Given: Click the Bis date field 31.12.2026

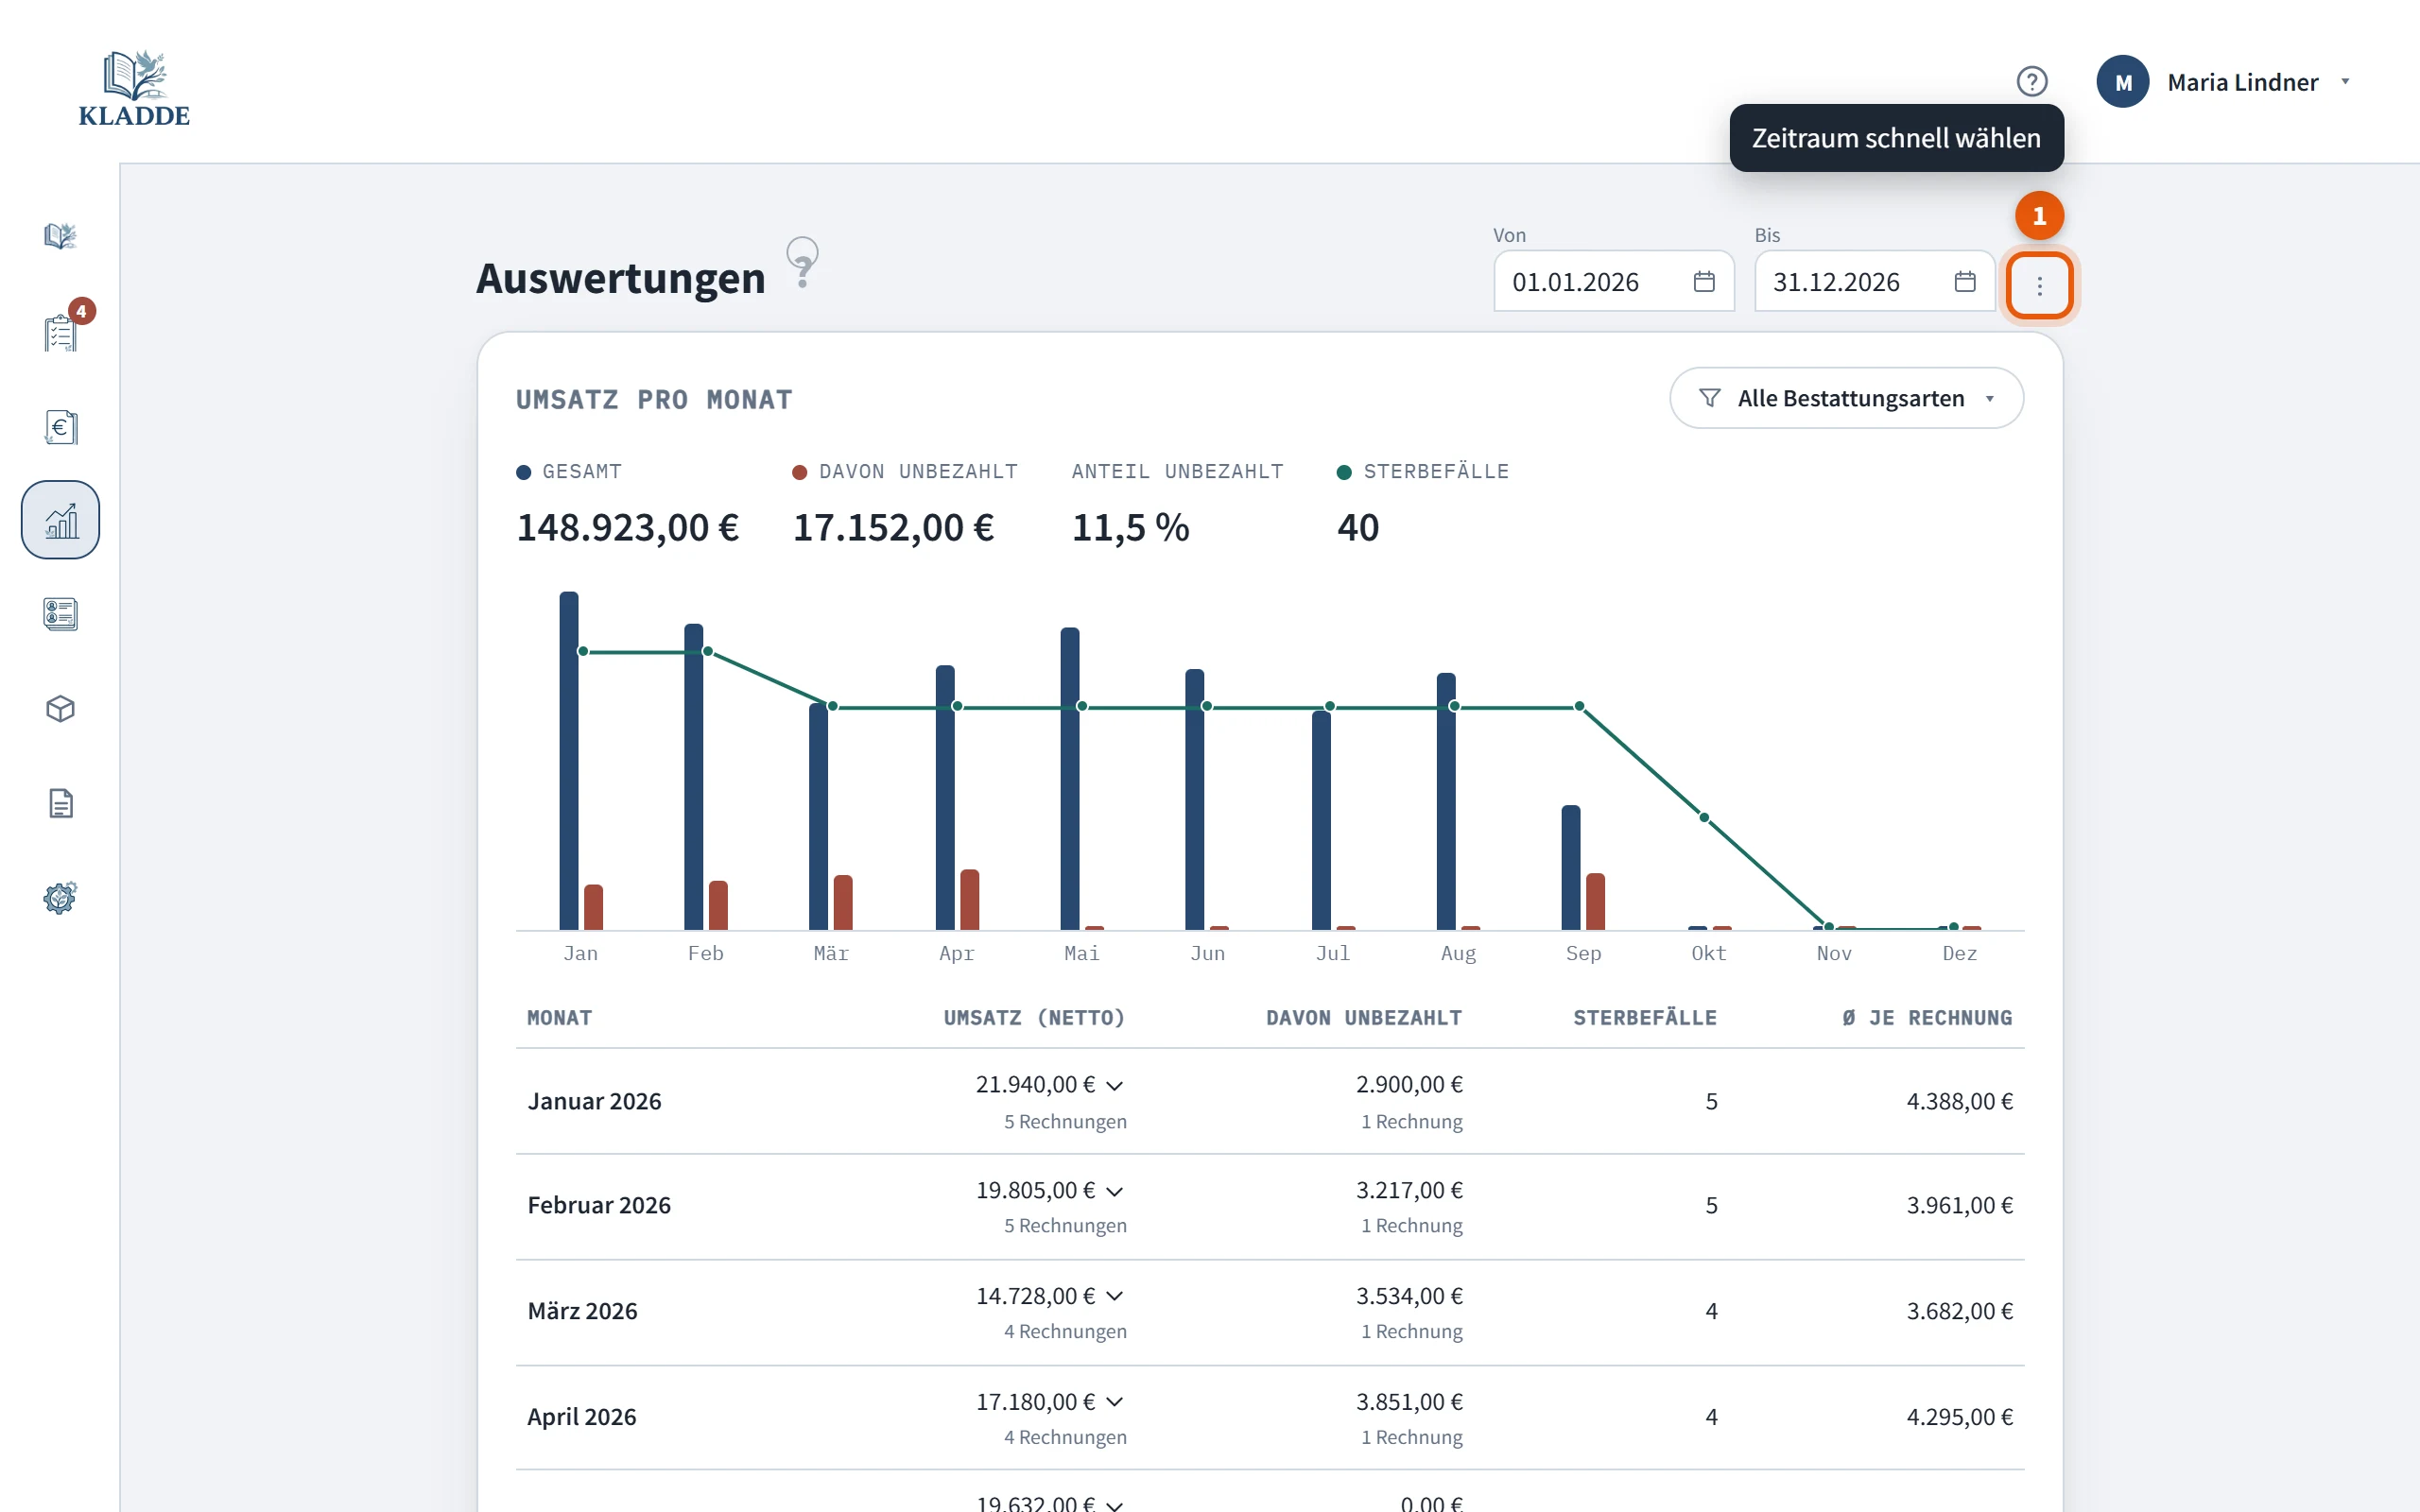Looking at the screenshot, I should 1874,282.
